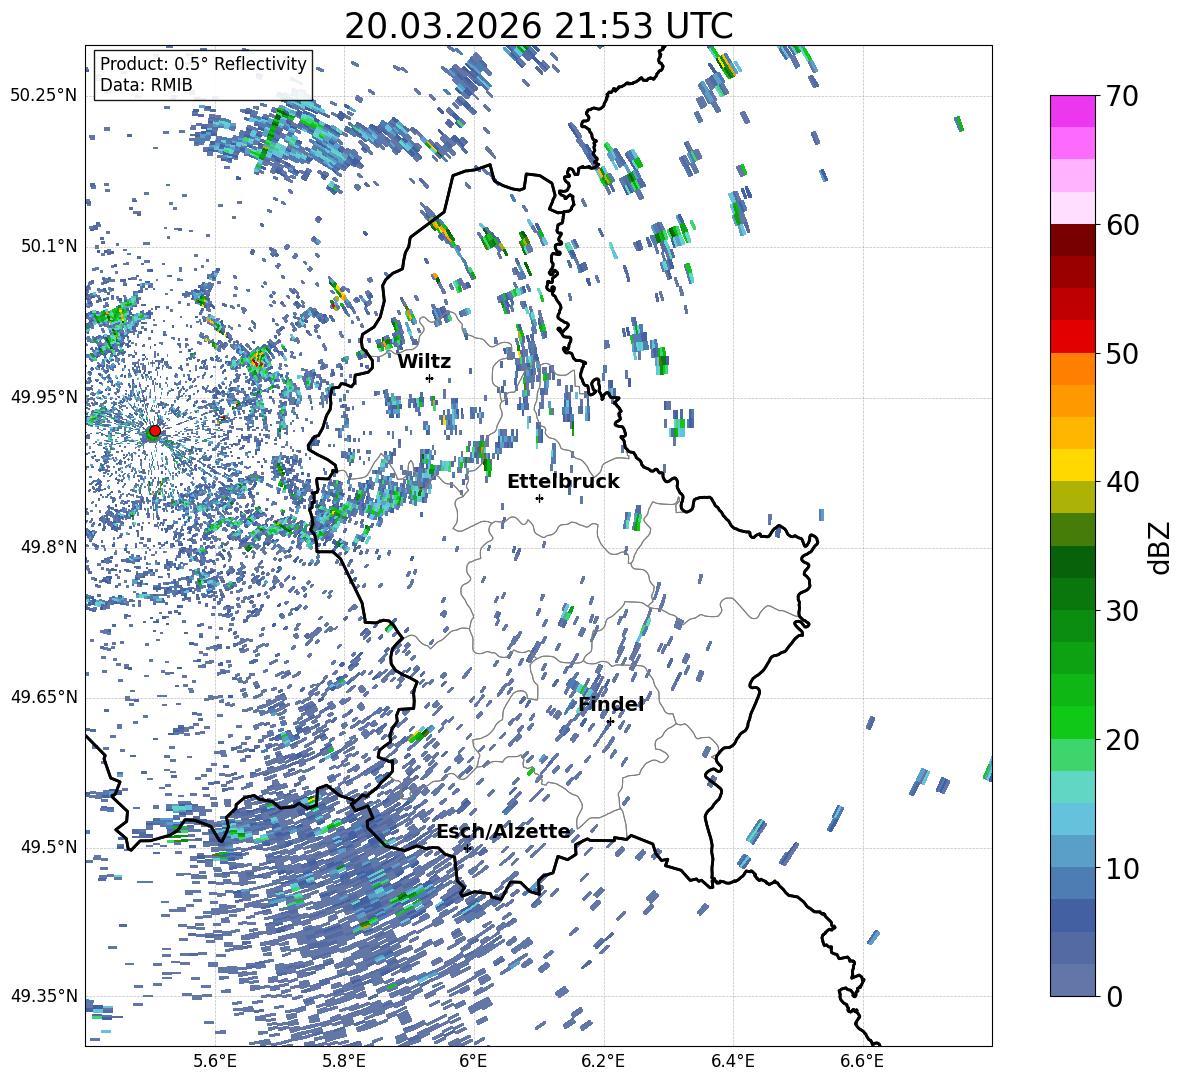This screenshot has height=1081, width=1184.
Task: Click the Esch/Alzette station cross marker
Action: (x=467, y=848)
